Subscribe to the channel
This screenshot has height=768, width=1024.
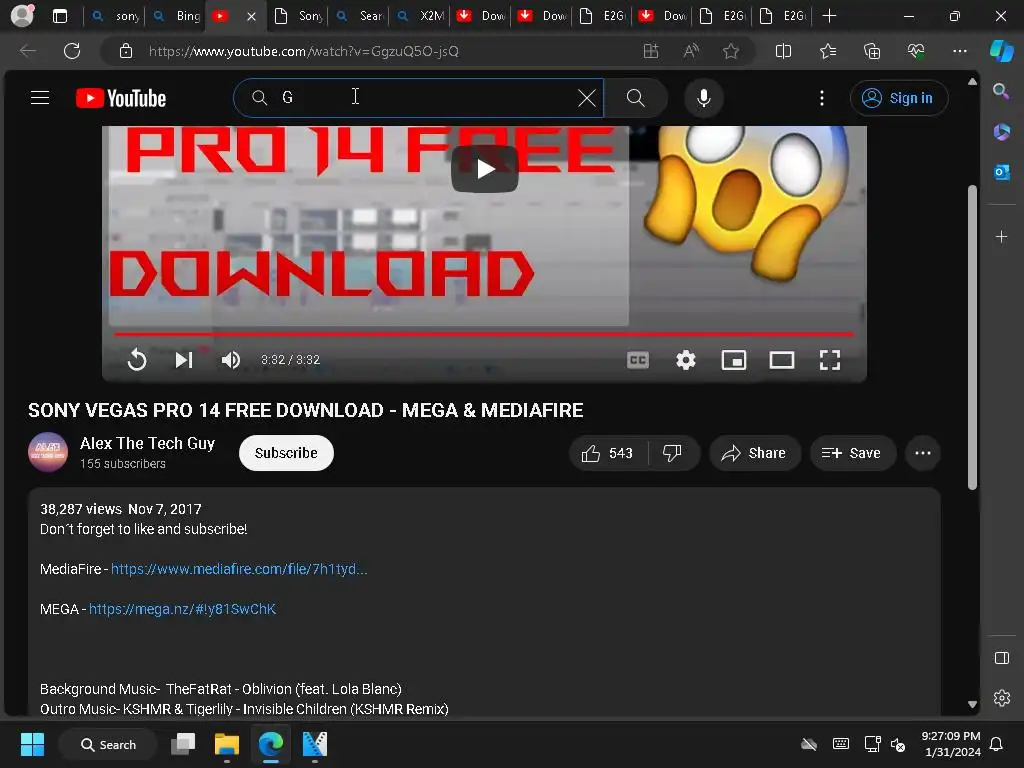(x=286, y=453)
